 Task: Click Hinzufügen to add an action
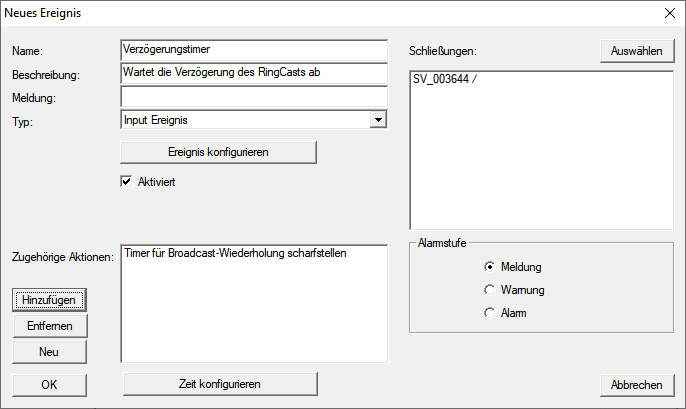(50, 299)
